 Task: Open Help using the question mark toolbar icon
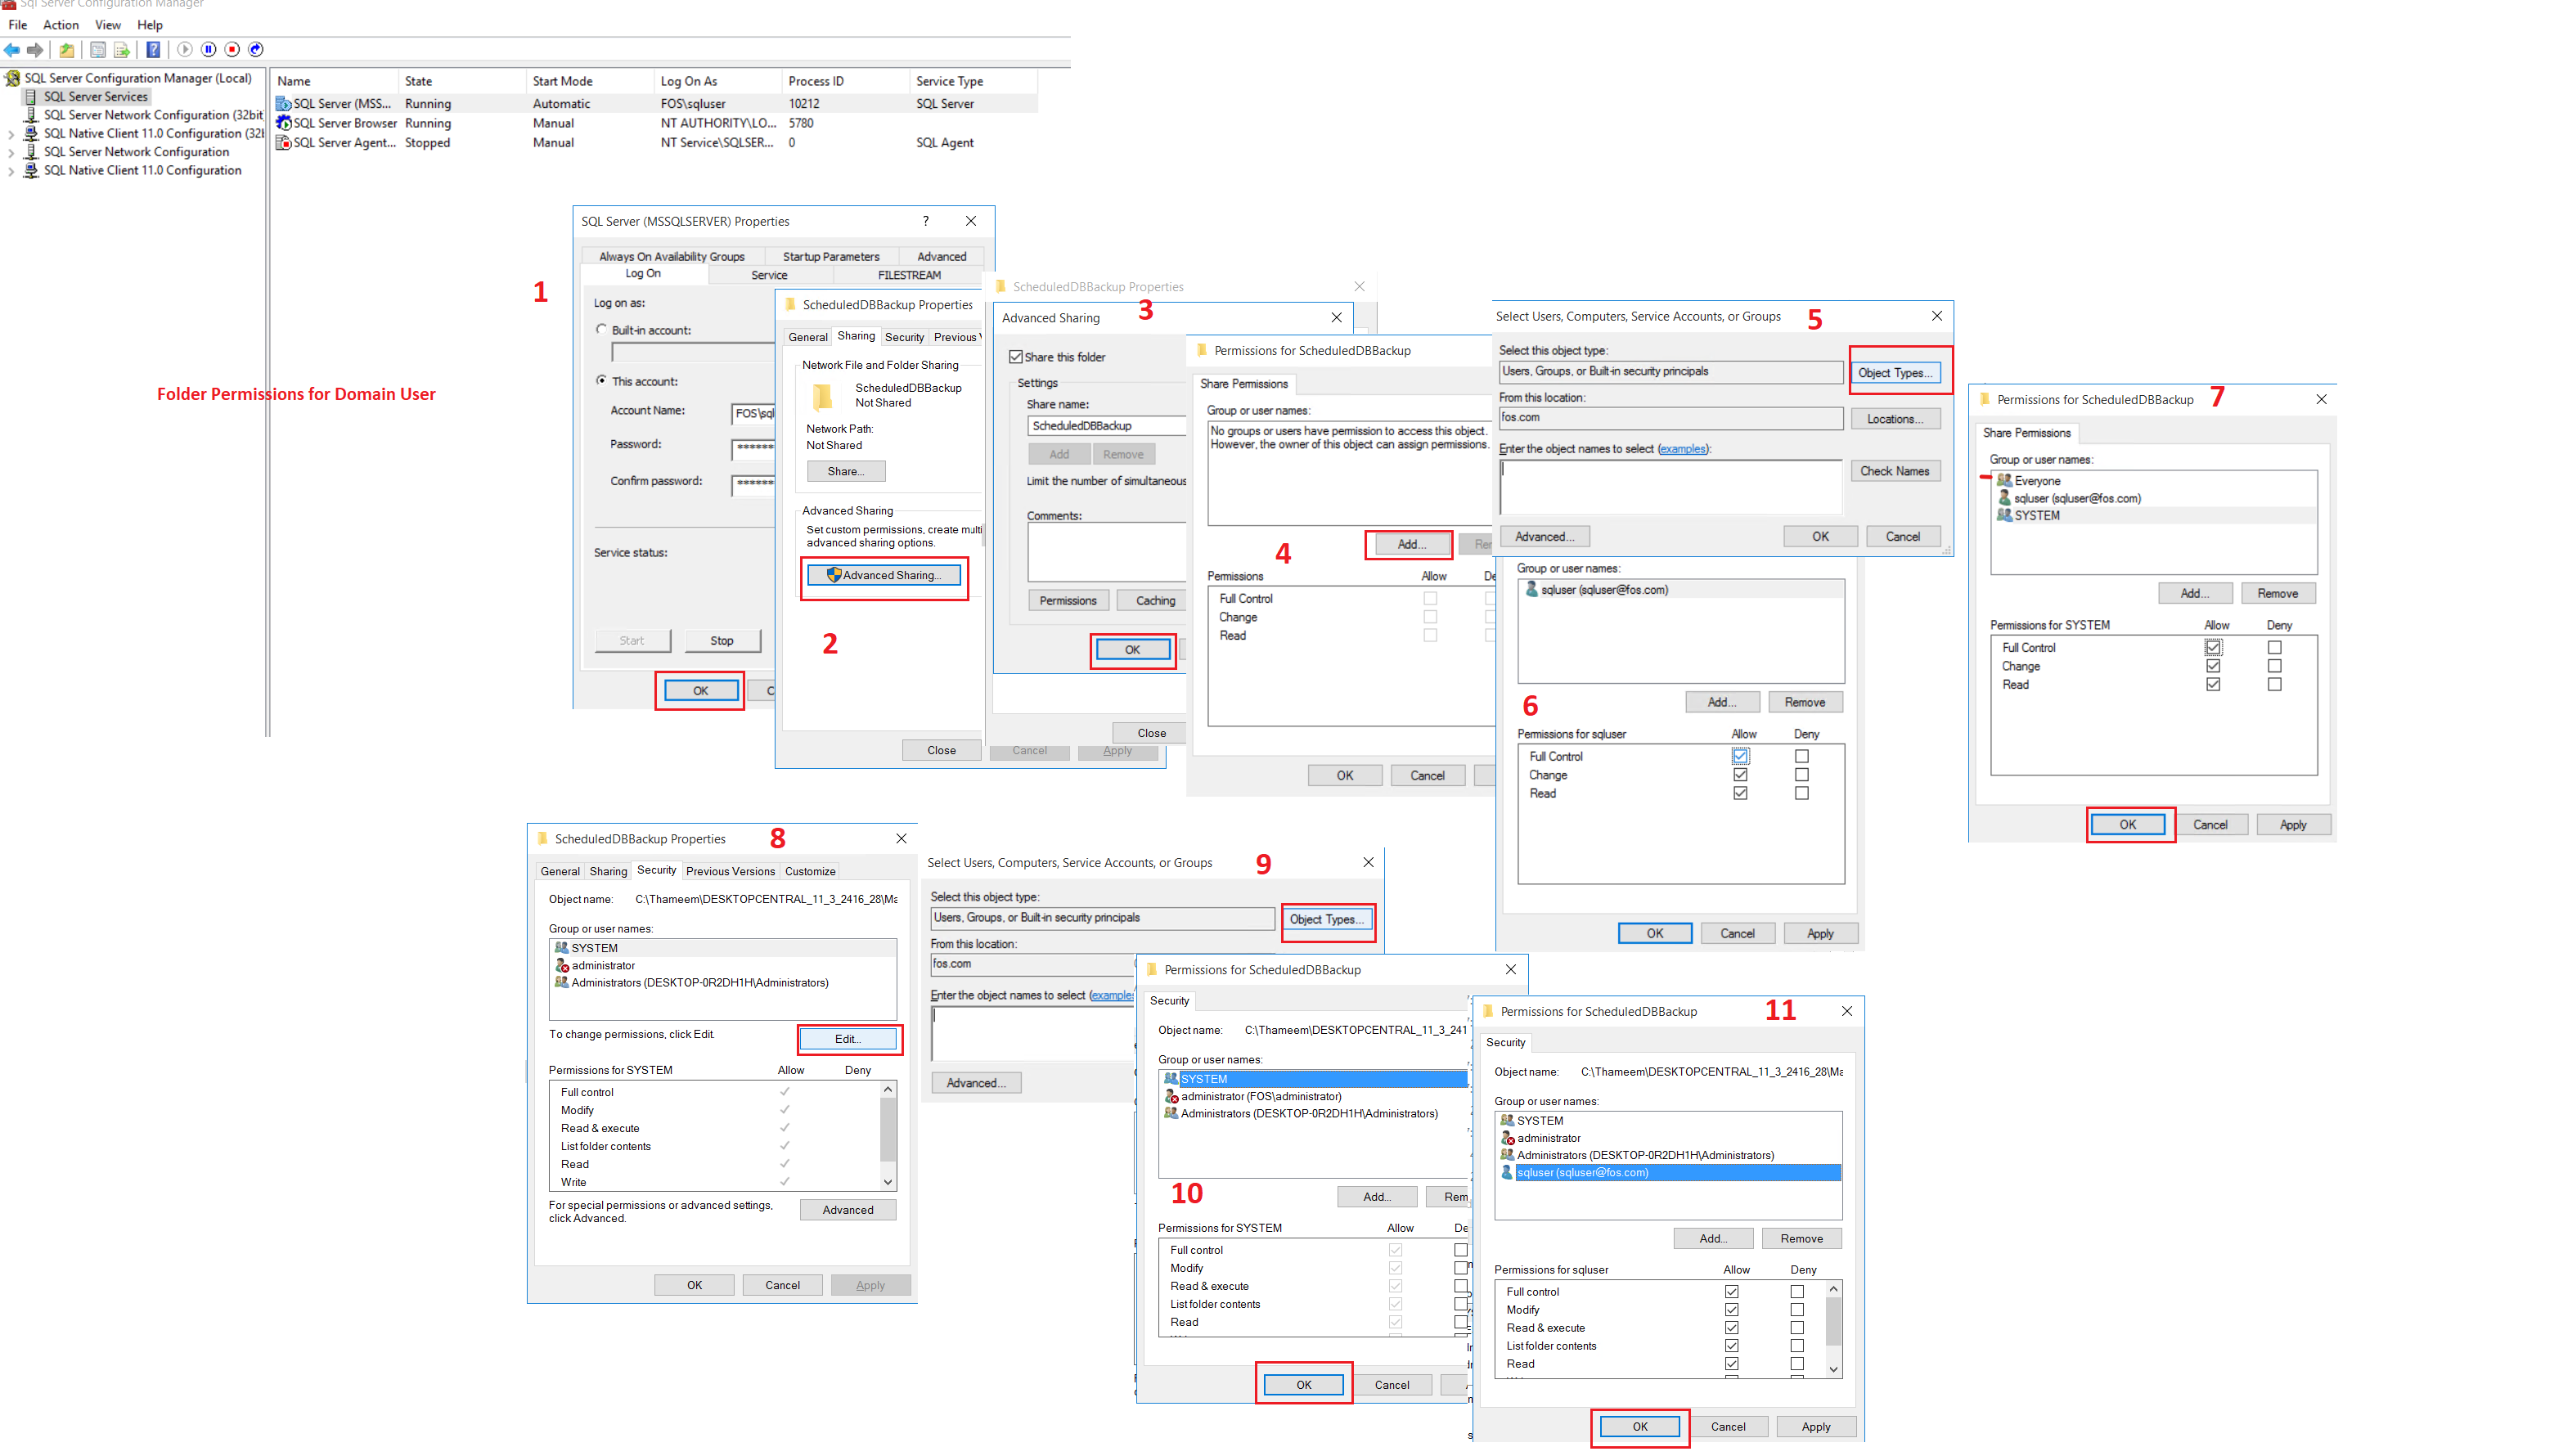(x=153, y=49)
